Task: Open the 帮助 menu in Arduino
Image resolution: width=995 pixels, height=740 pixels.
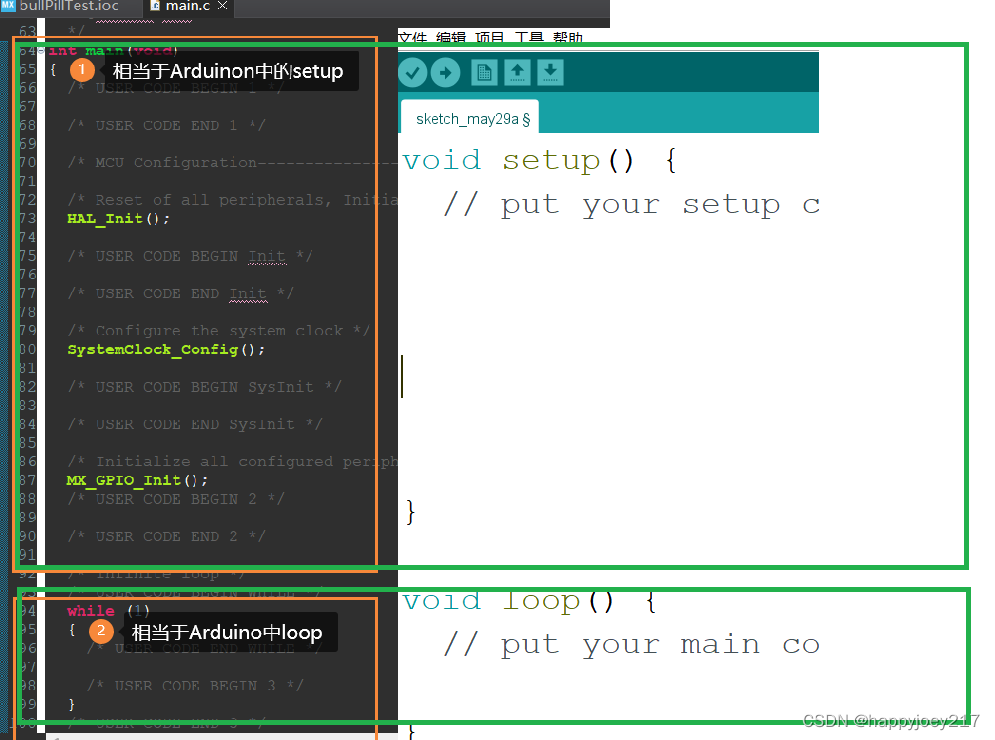Action: pyautogui.click(x=567, y=37)
